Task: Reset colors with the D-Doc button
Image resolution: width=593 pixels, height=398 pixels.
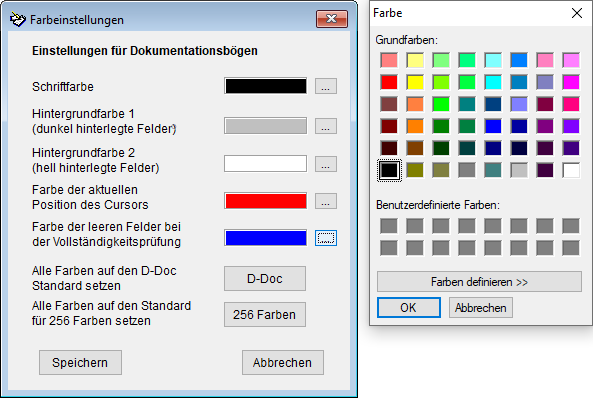Action: (x=265, y=278)
